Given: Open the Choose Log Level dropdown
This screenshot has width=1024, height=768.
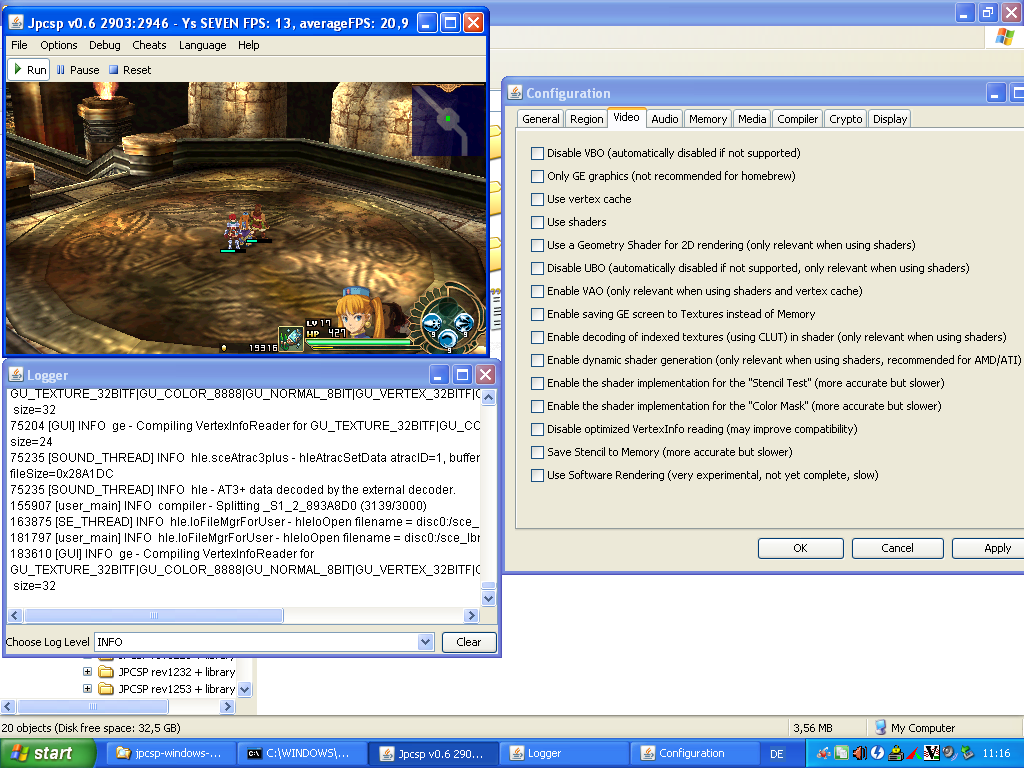Looking at the screenshot, I should pos(425,642).
